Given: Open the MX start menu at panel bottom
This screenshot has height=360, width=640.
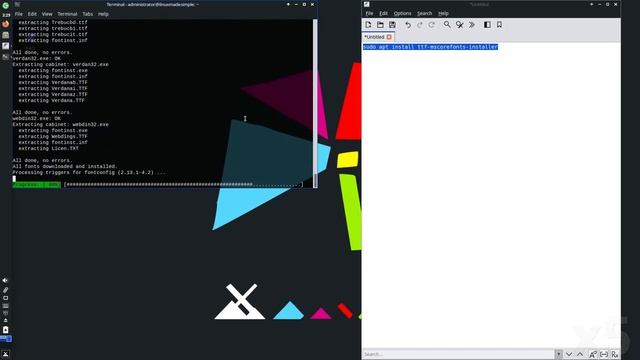Looking at the screenshot, I should (5, 354).
